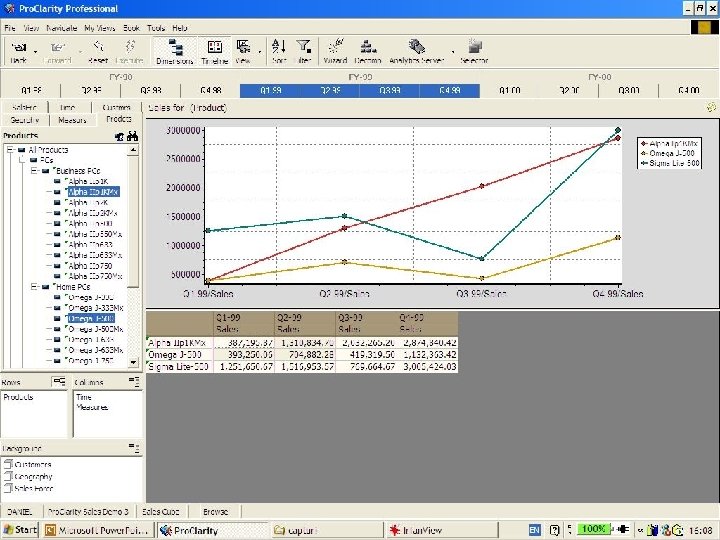Select the Alpha IIp750 tree item
The height and width of the screenshot is (540, 720).
(90, 265)
